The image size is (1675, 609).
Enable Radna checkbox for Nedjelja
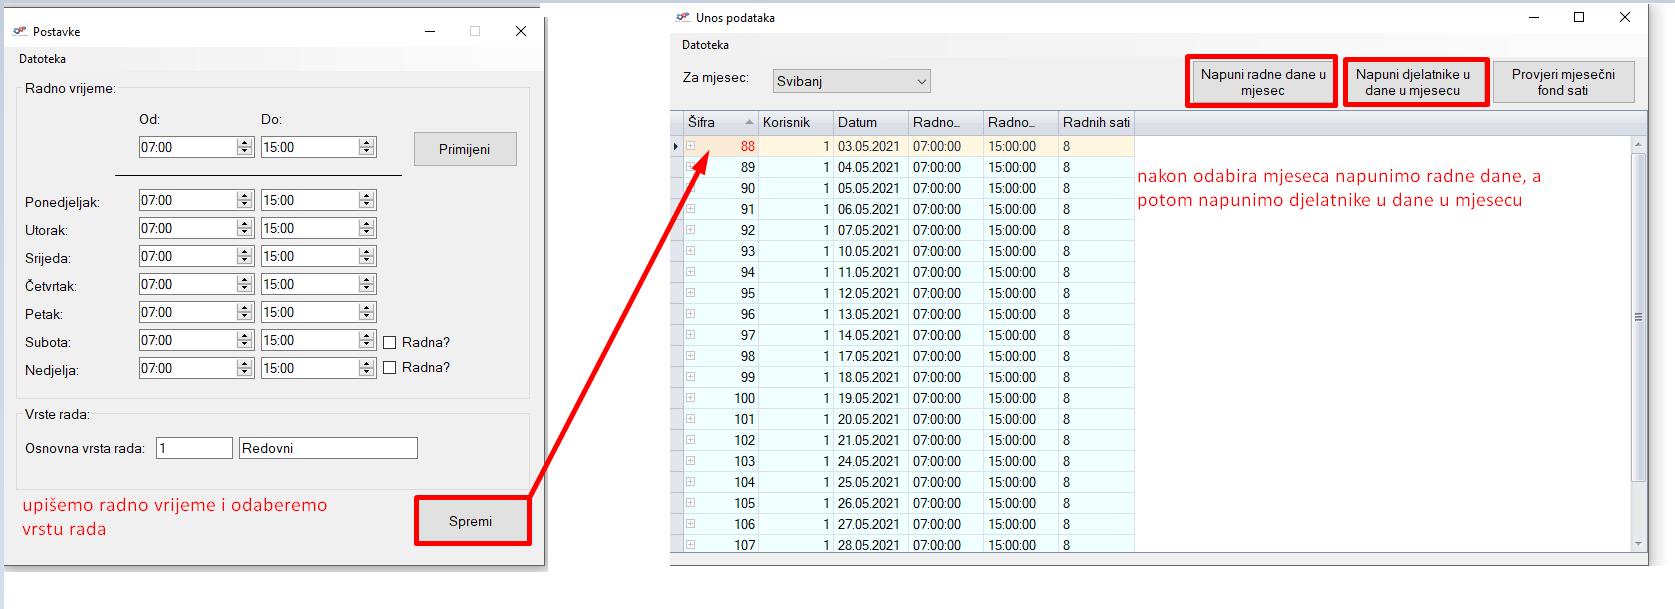[390, 368]
